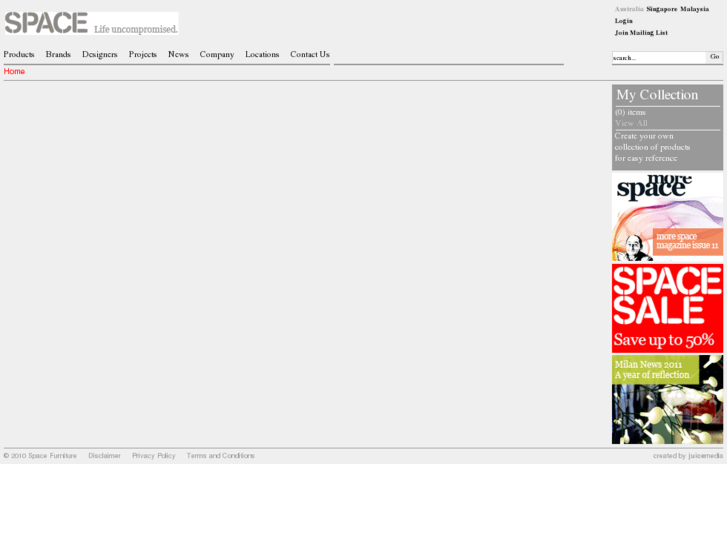Switch to the Singapore site
Screen dimensions: 727x545
[x=662, y=9]
